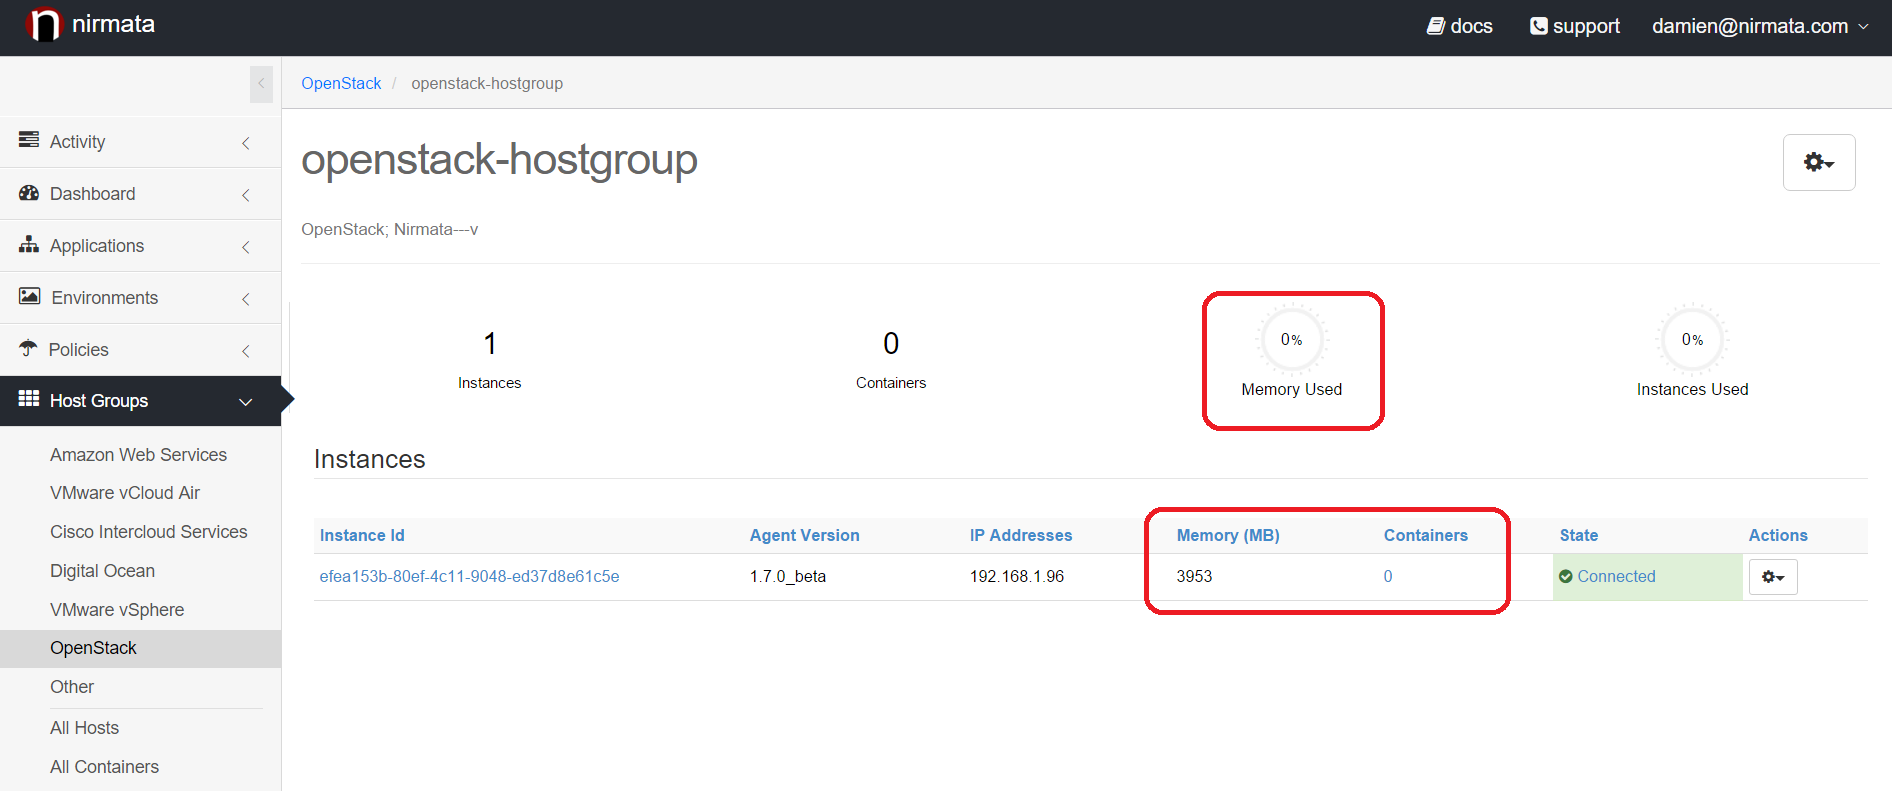Viewport: 1892px width, 791px height.
Task: Click the Nirmata logo icon
Action: coord(44,24)
